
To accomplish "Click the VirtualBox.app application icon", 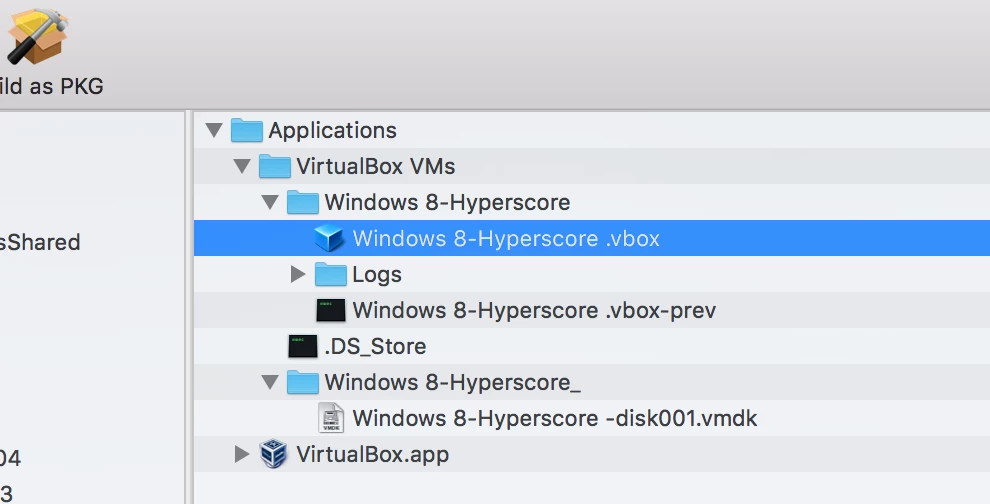I will coord(273,454).
